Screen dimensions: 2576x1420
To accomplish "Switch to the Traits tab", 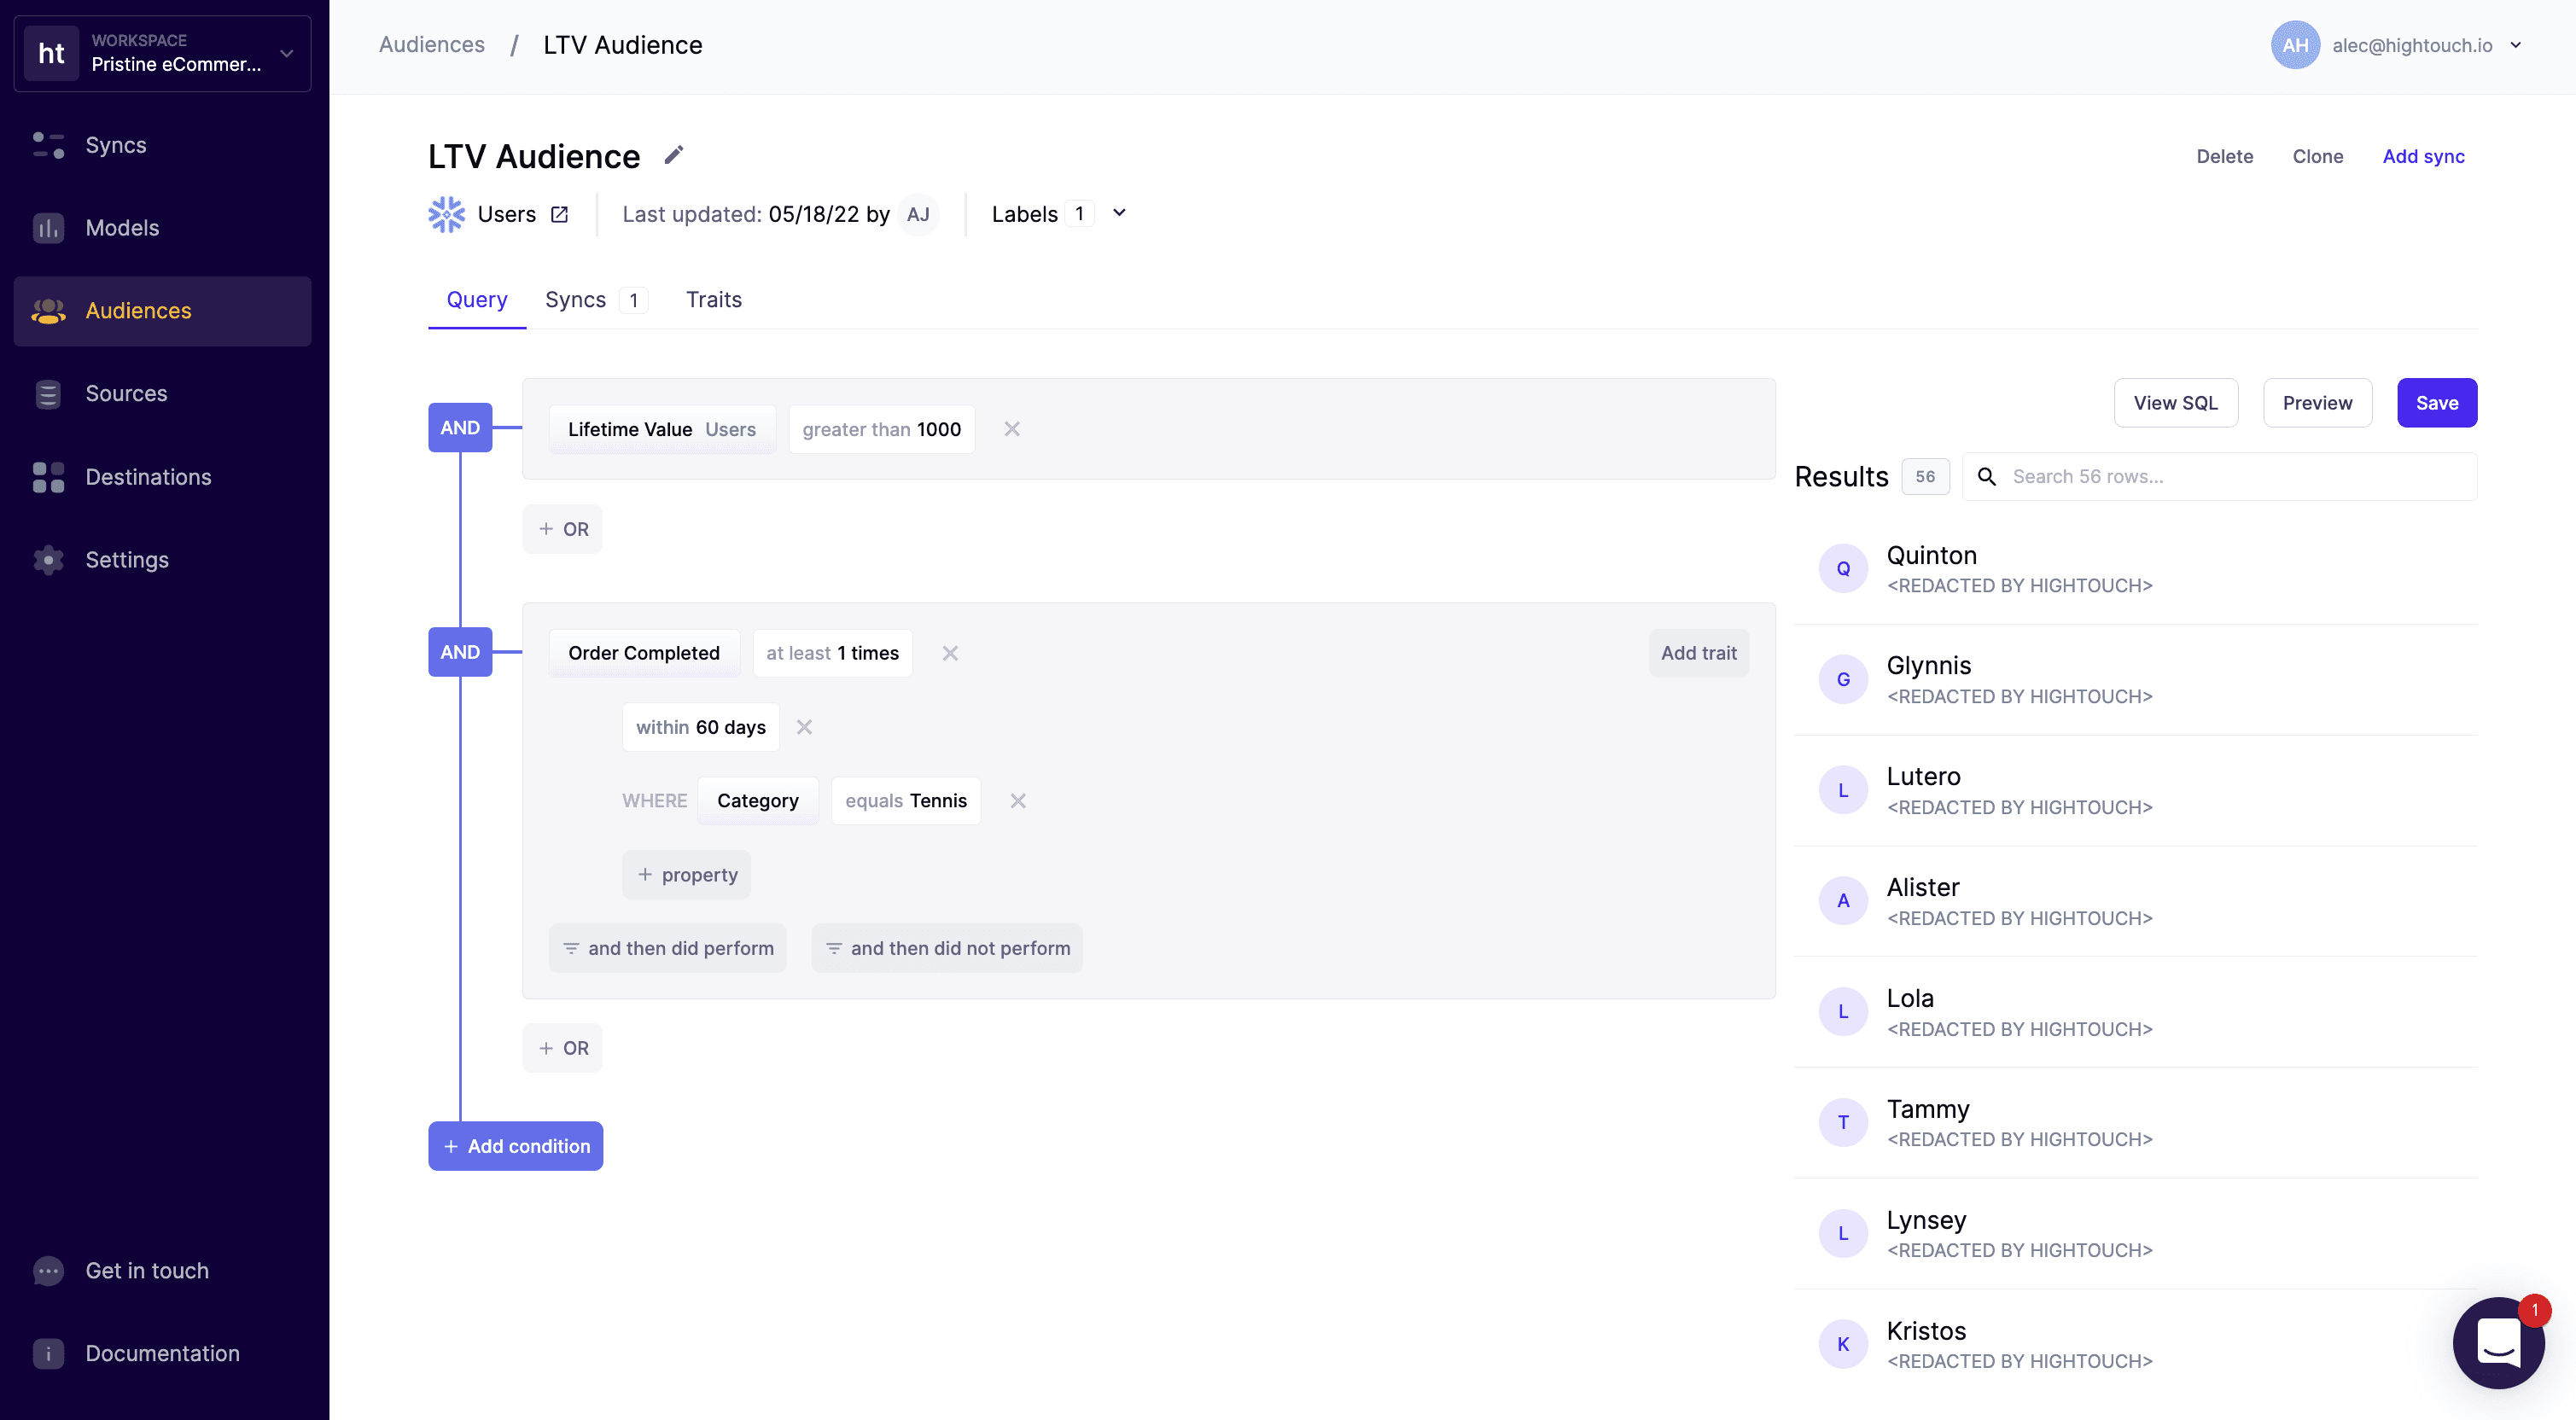I will pos(713,299).
